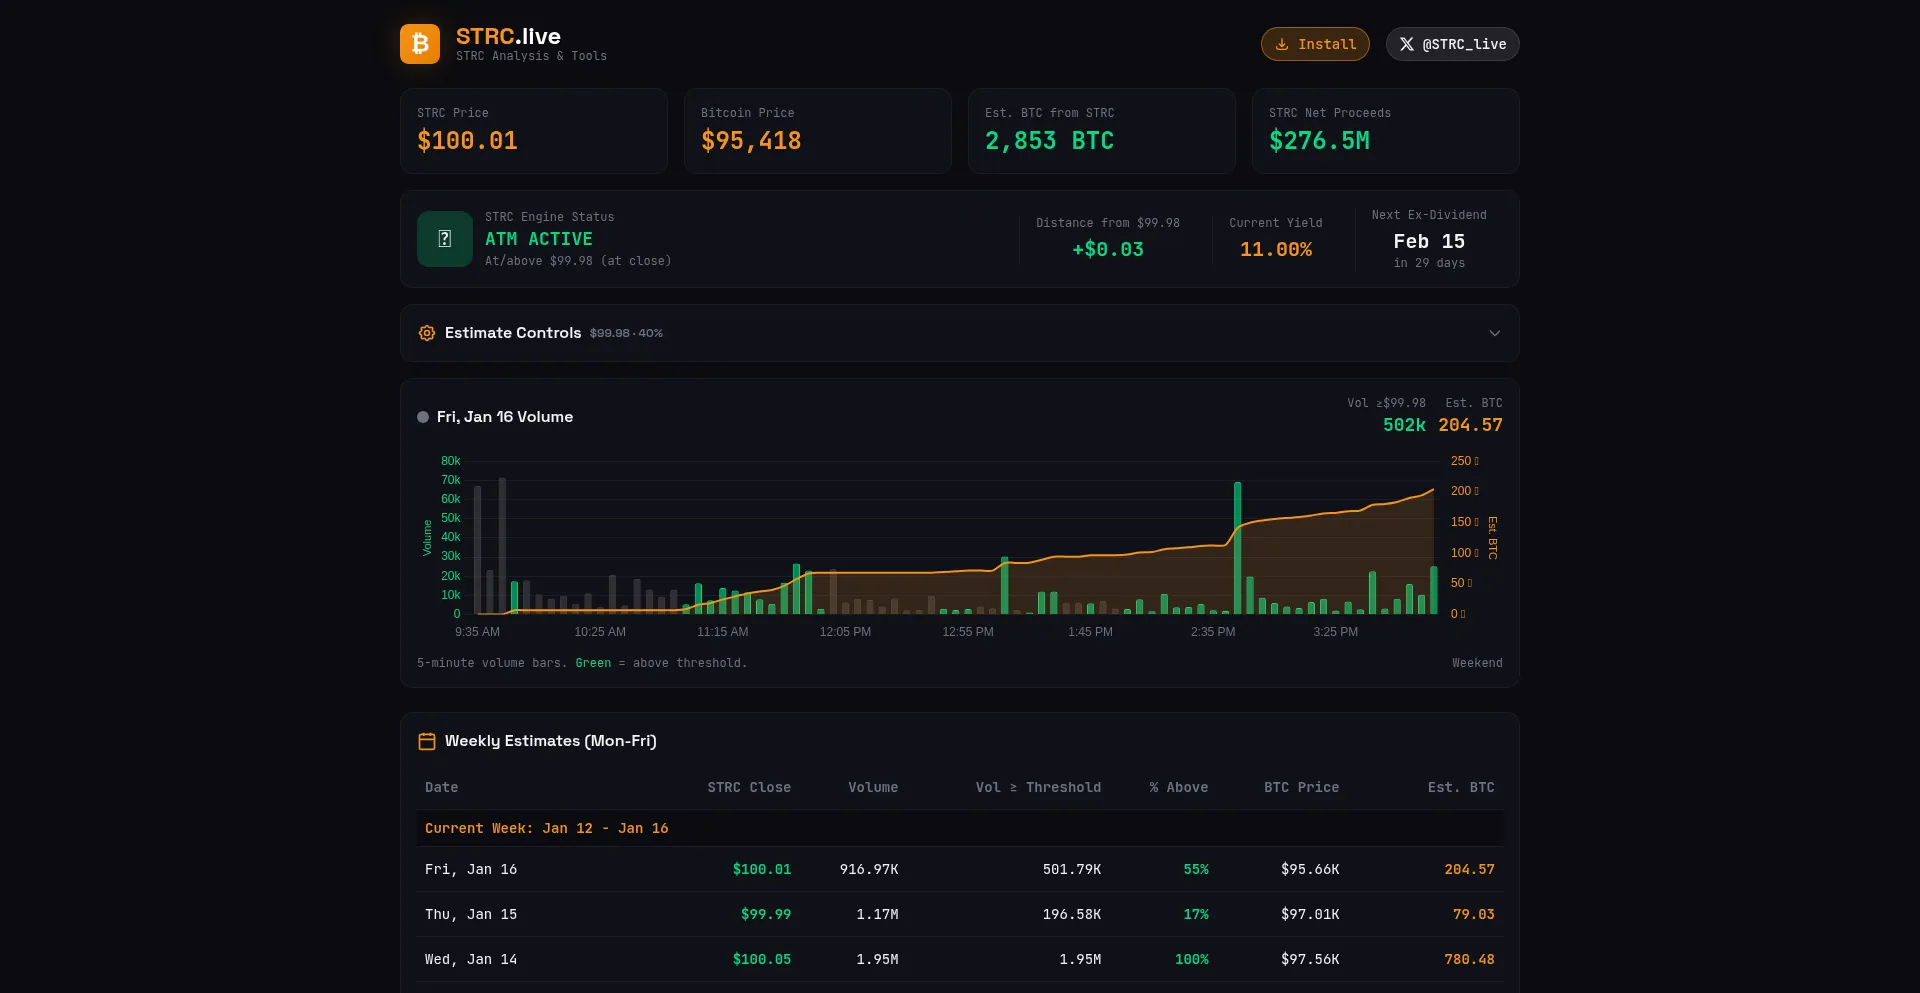
Task: Click the download icon in Install button
Action: pos(1281,44)
